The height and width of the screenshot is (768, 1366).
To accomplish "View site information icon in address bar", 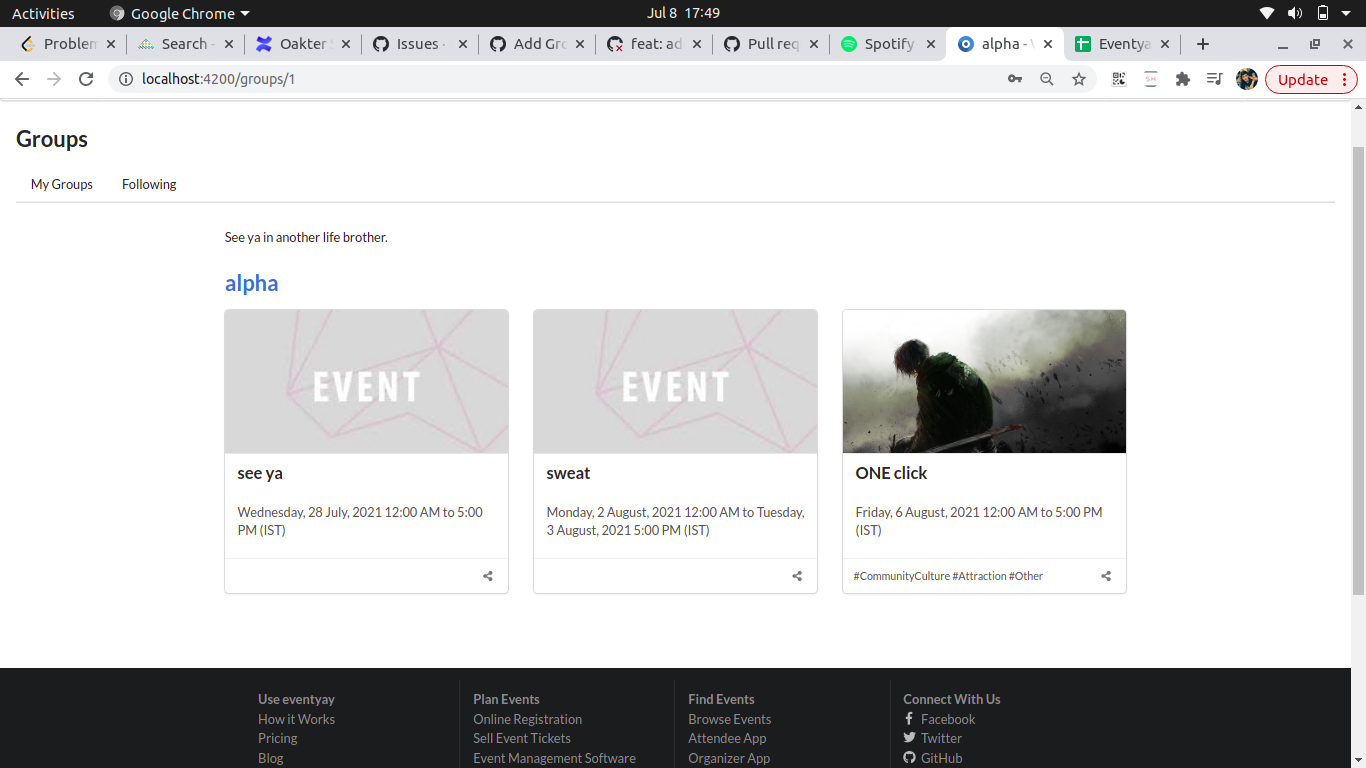I will point(126,79).
